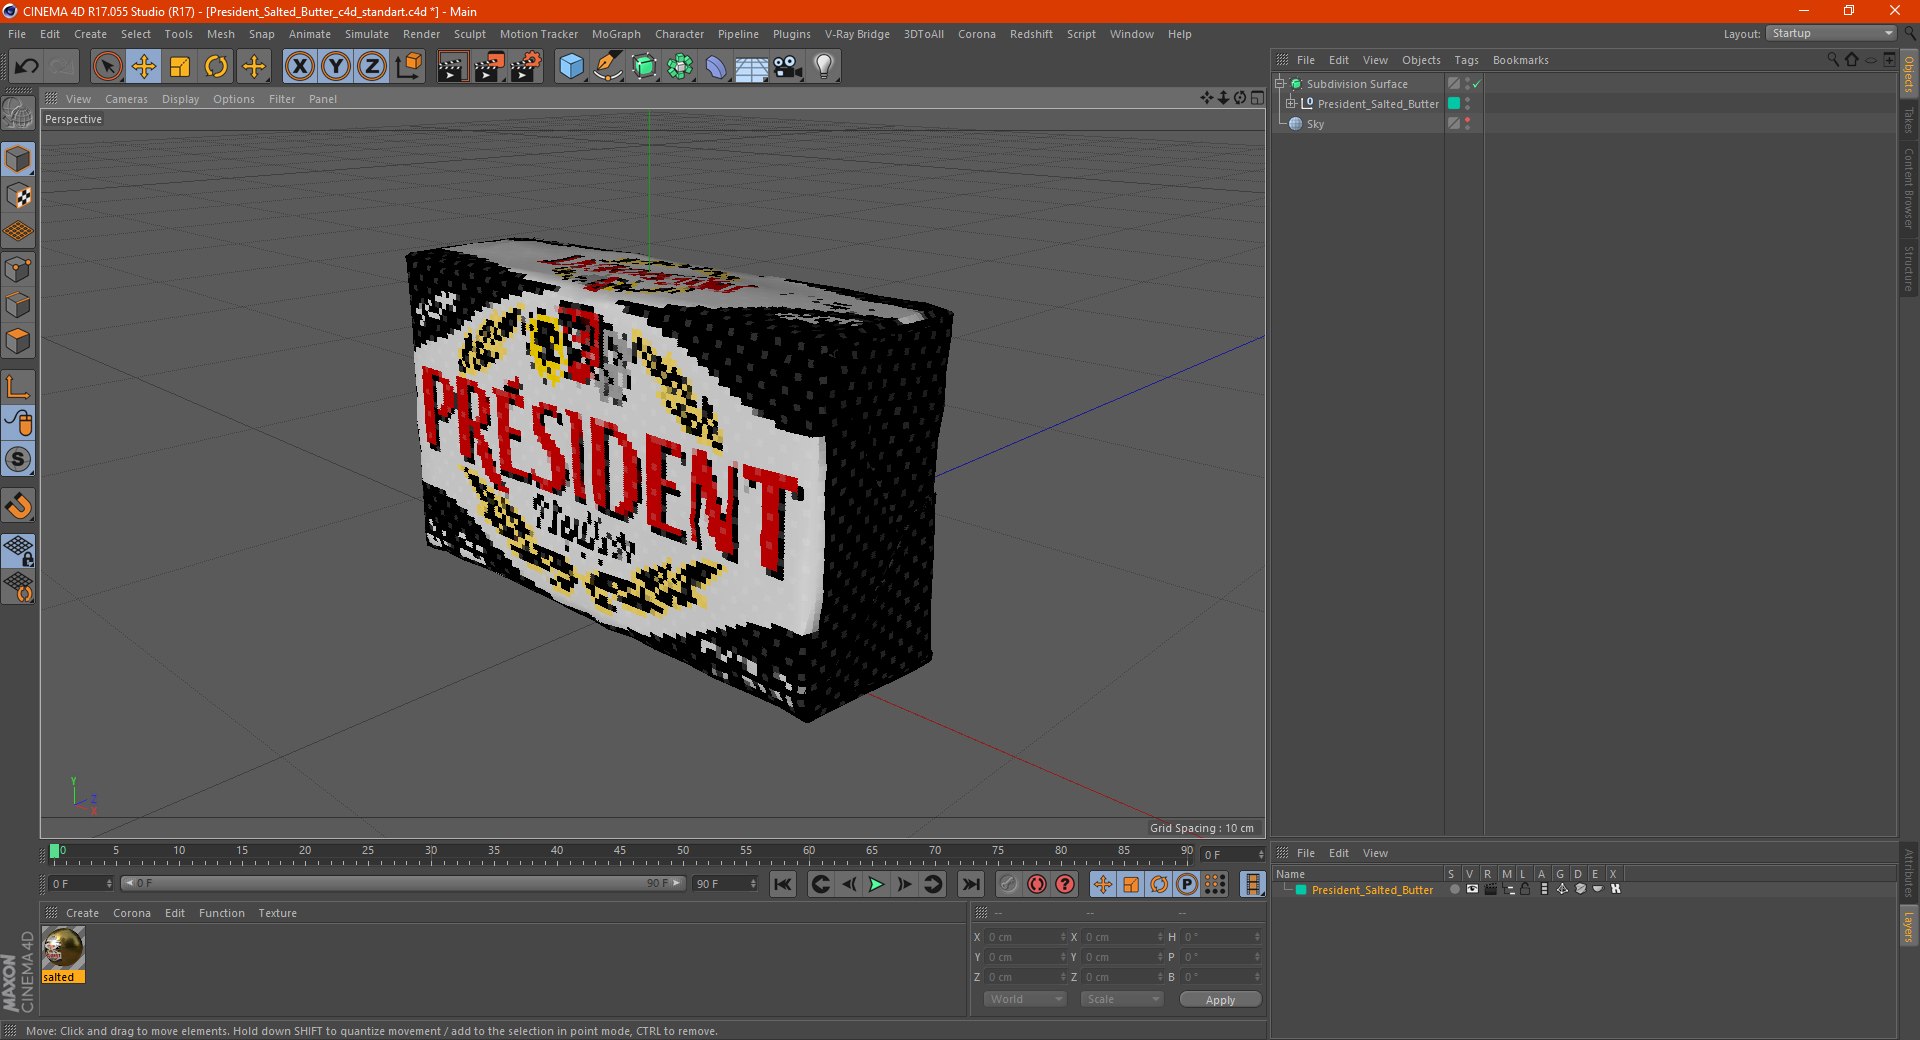Switch to Edges mode

coord(18,305)
